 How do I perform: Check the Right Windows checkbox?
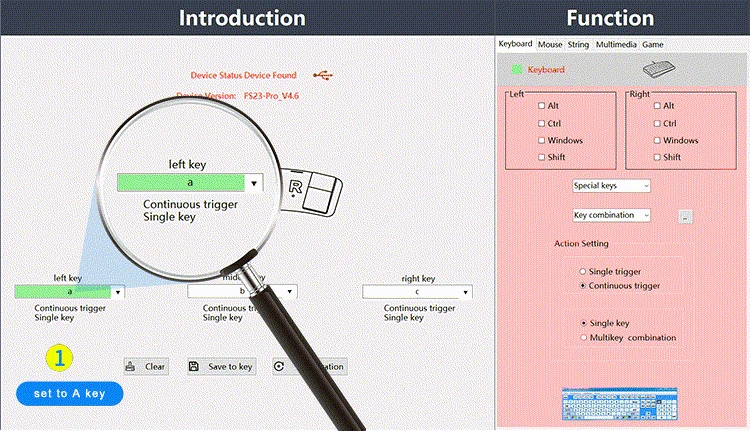[657, 141]
